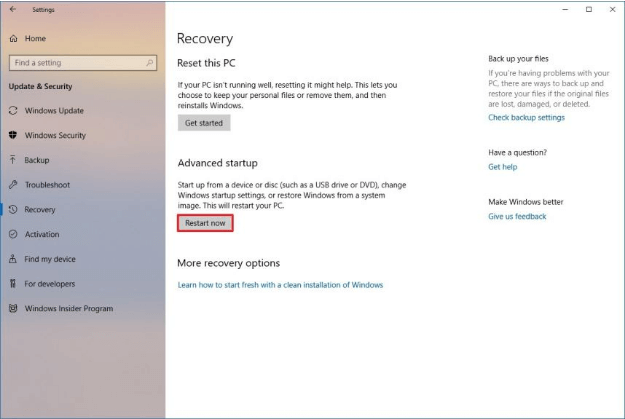The image size is (625, 419).
Task: Open the Troubleshoot page
Action: pyautogui.click(x=47, y=185)
